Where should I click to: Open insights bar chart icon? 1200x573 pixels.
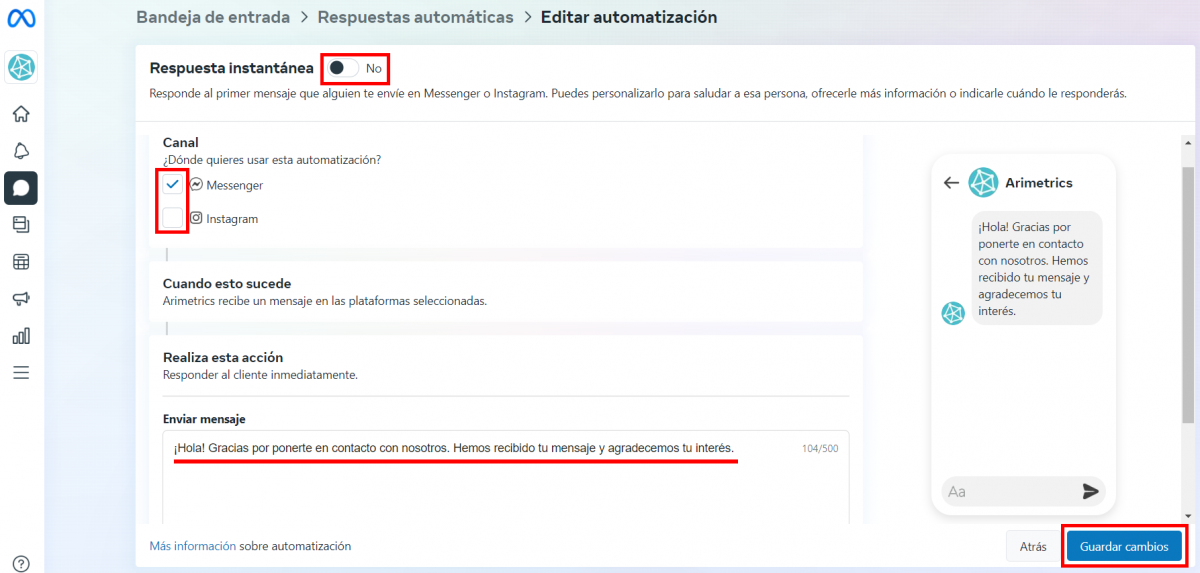(x=21, y=336)
